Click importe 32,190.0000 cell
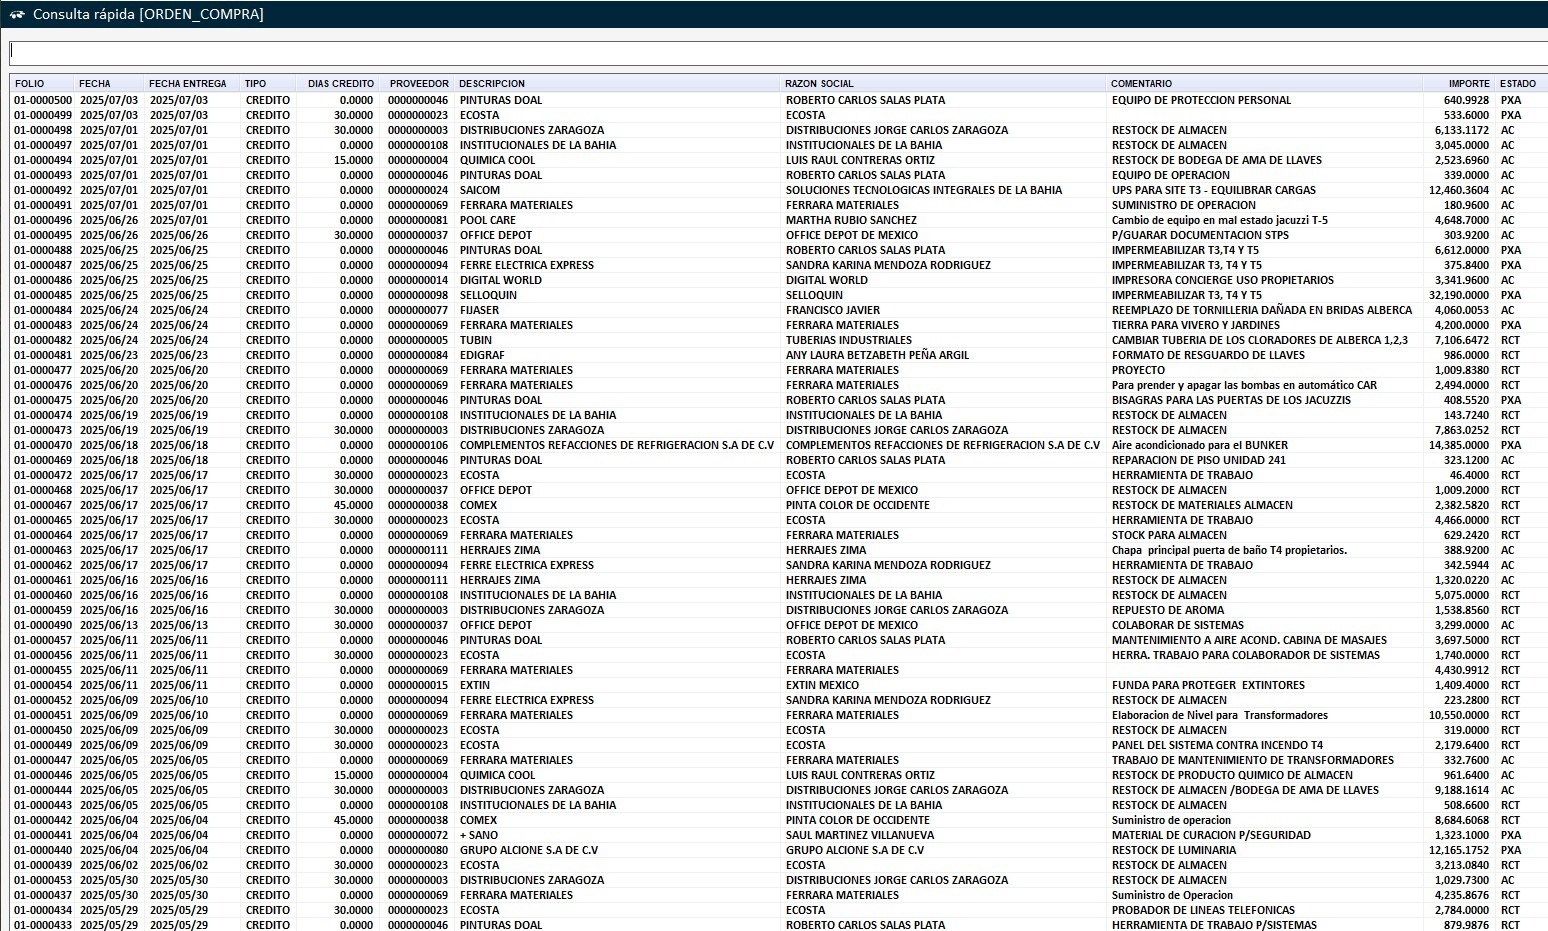The width and height of the screenshot is (1548, 931). (x=1459, y=295)
